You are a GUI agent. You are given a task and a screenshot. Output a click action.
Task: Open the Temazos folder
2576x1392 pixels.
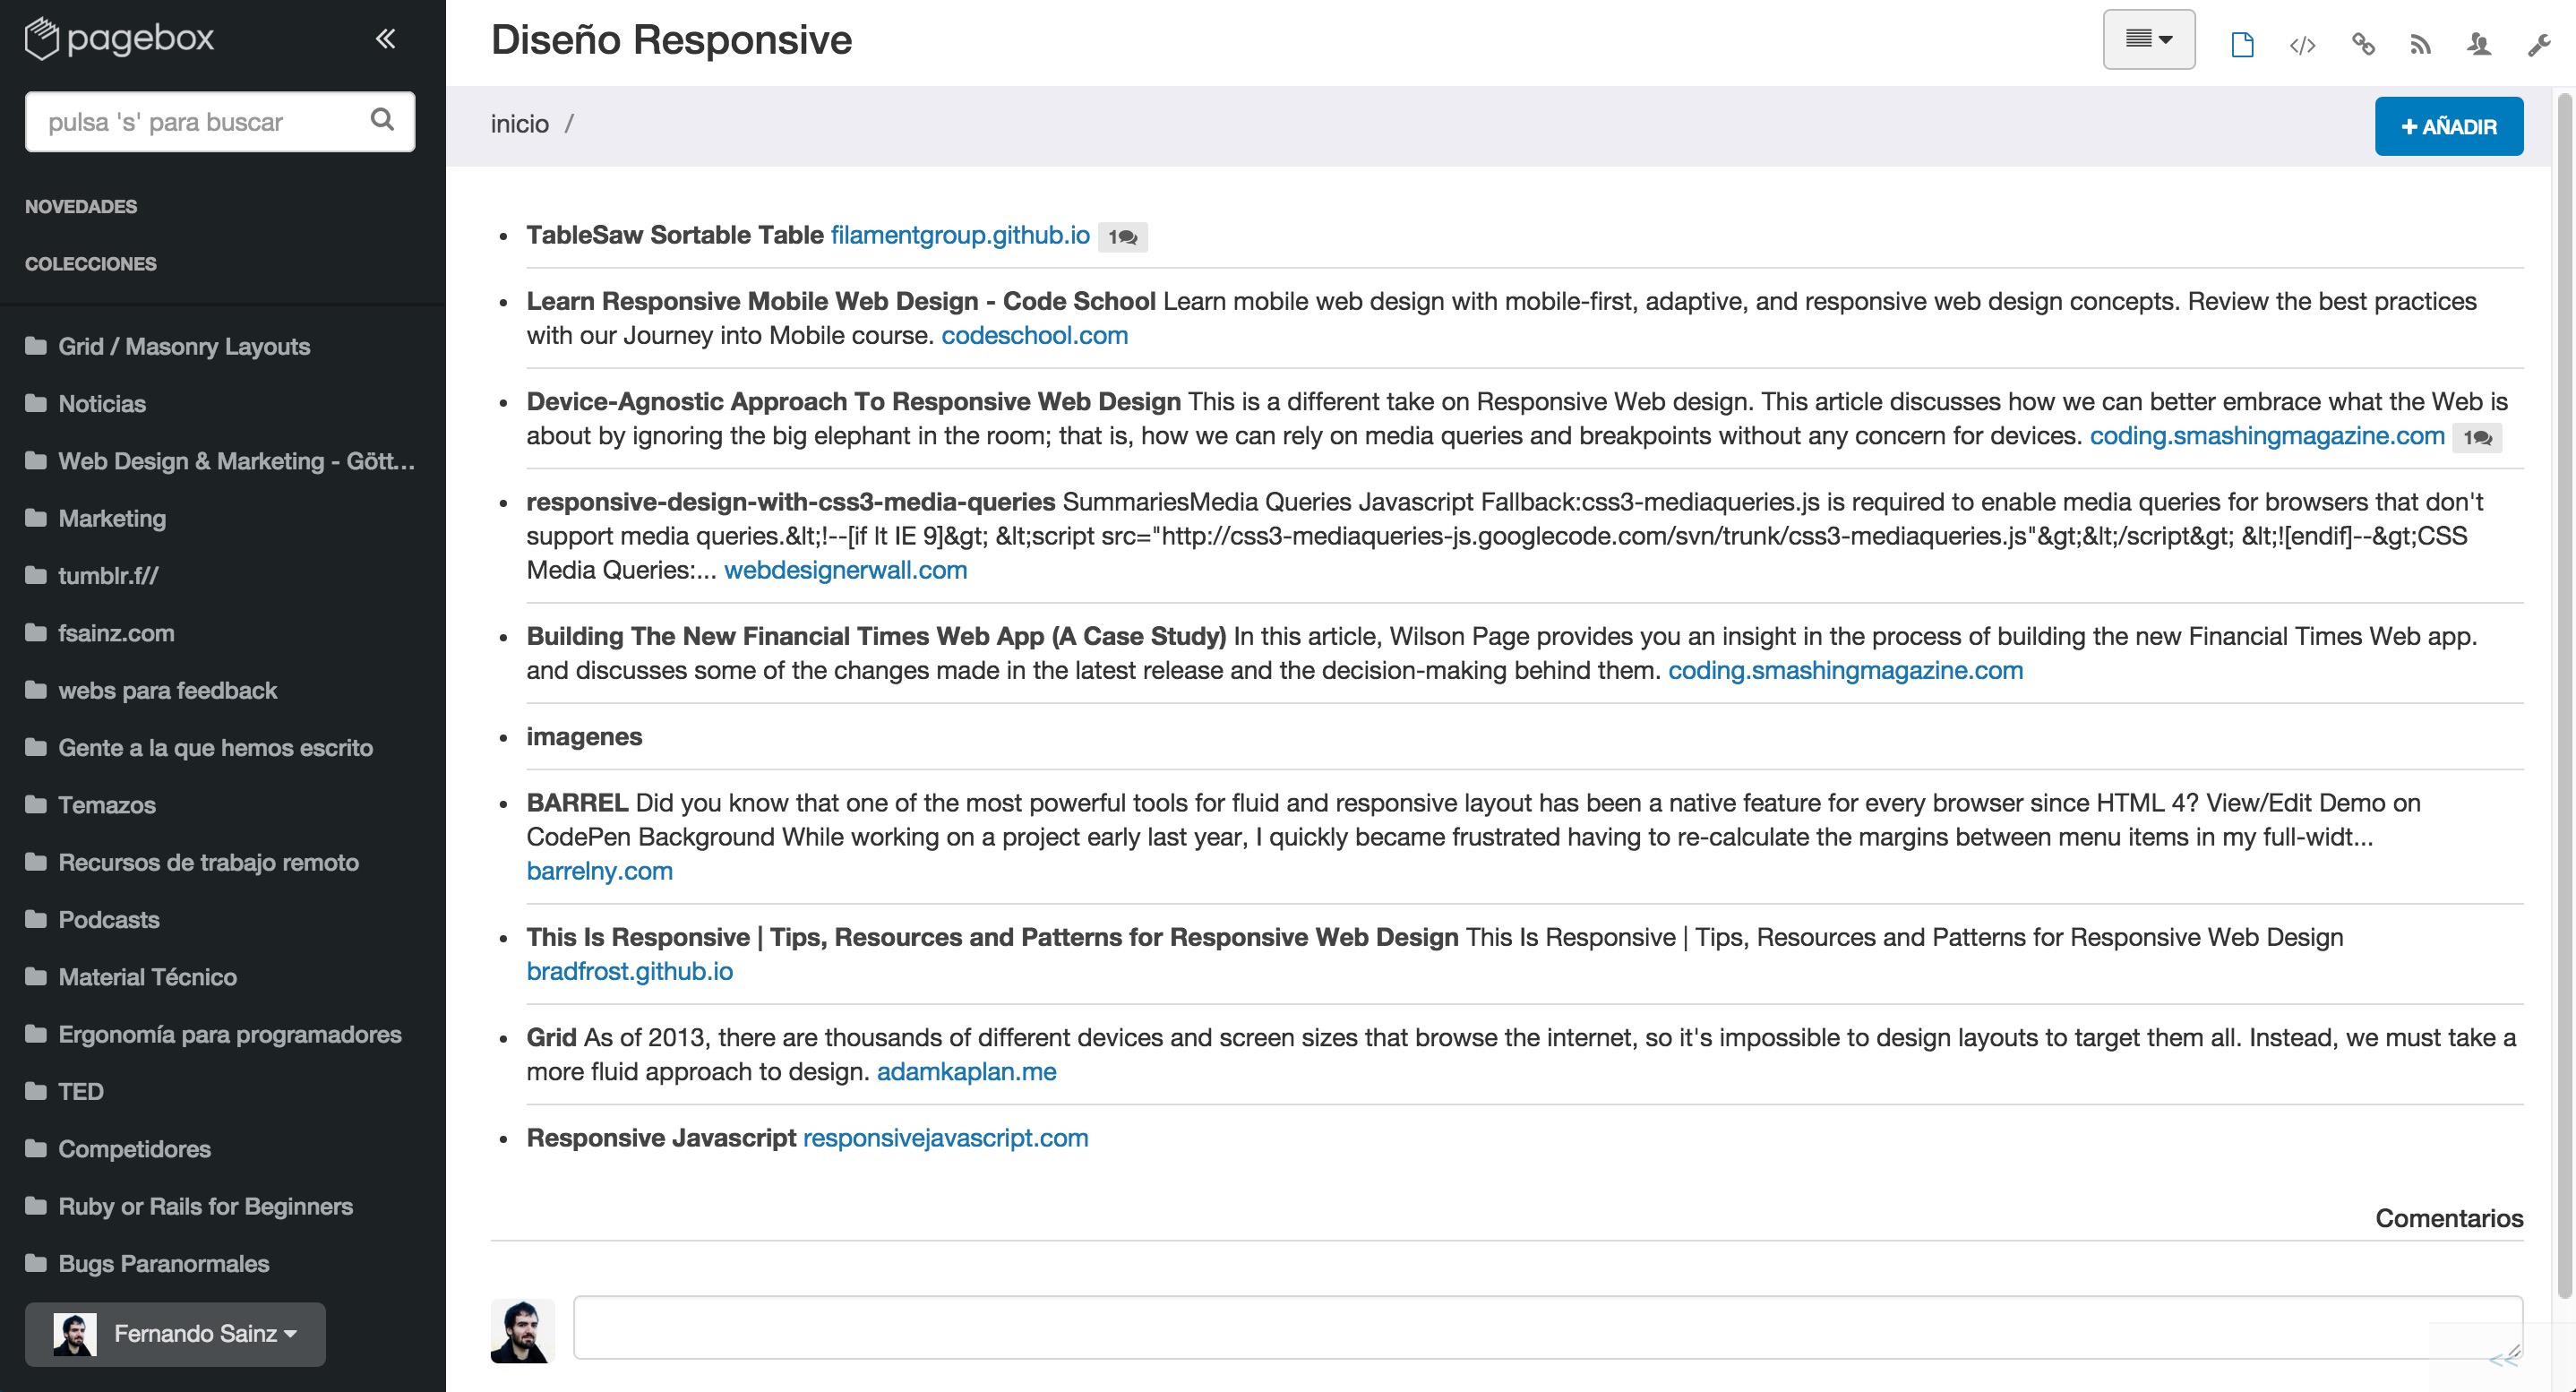(107, 805)
